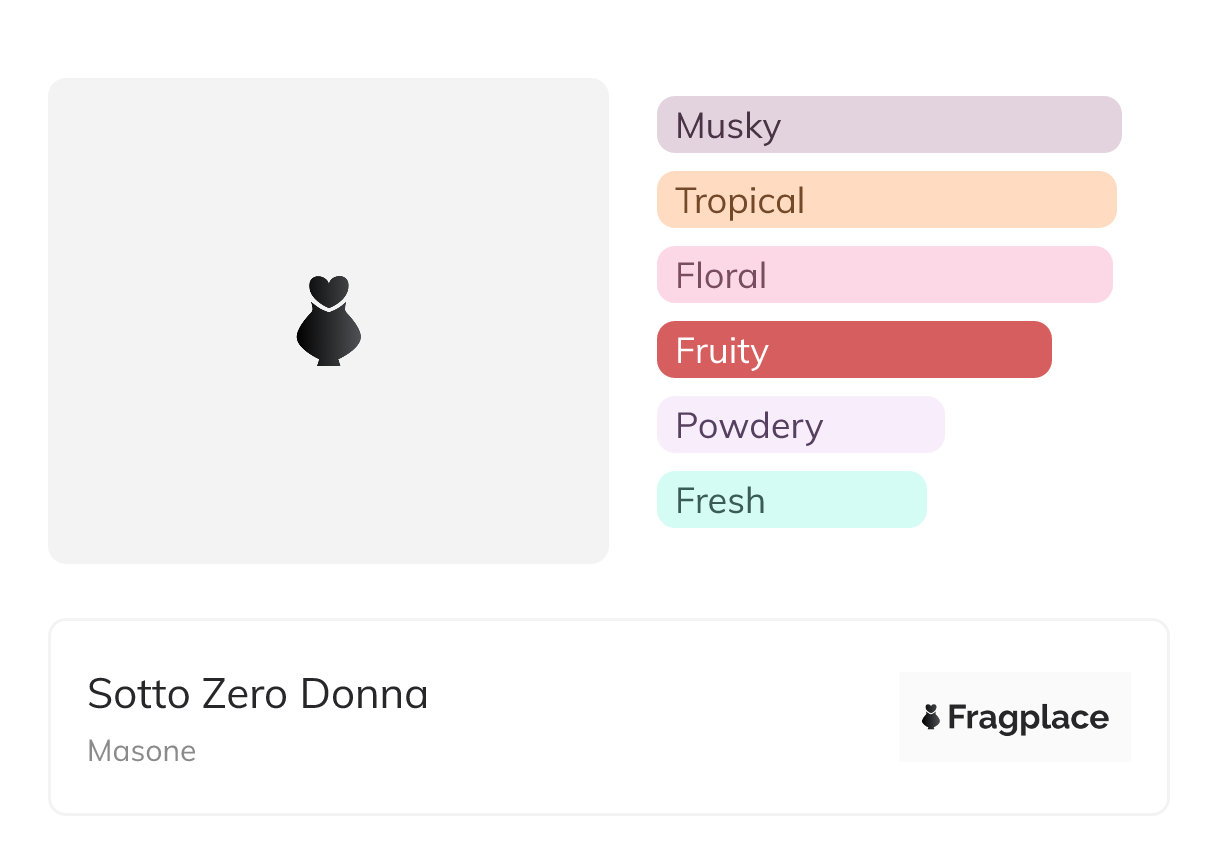This screenshot has height=864, width=1218.
Task: Click the small bottle icon beside Fragplace
Action: (931, 717)
